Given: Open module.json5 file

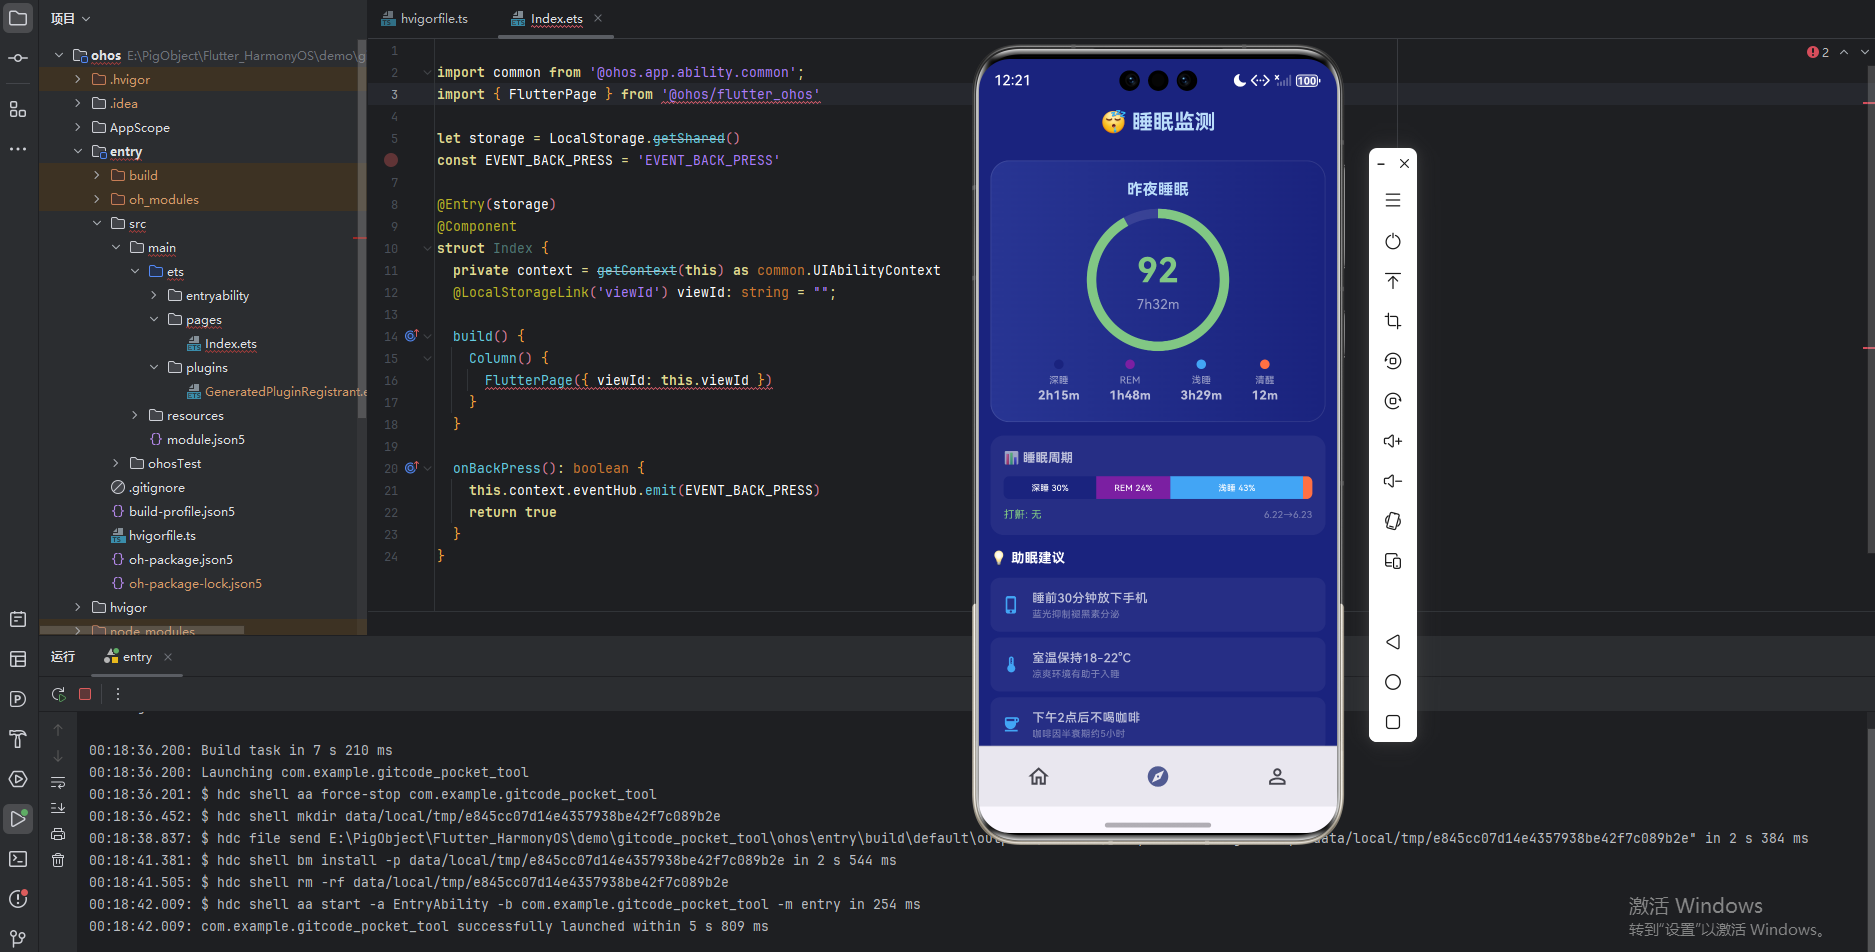Looking at the screenshot, I should pos(197,440).
